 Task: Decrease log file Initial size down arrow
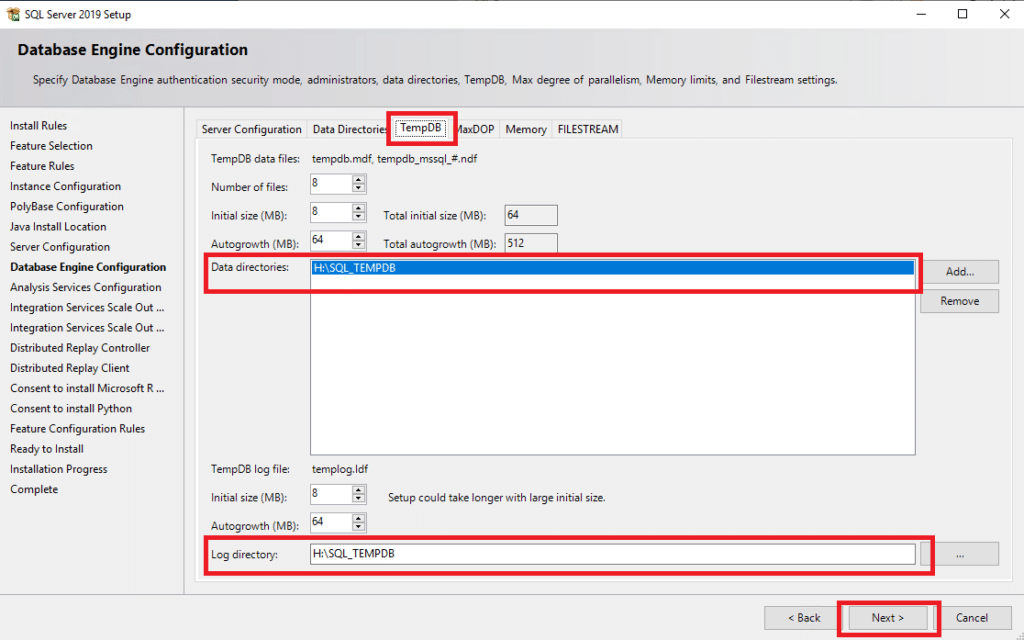(x=358, y=499)
